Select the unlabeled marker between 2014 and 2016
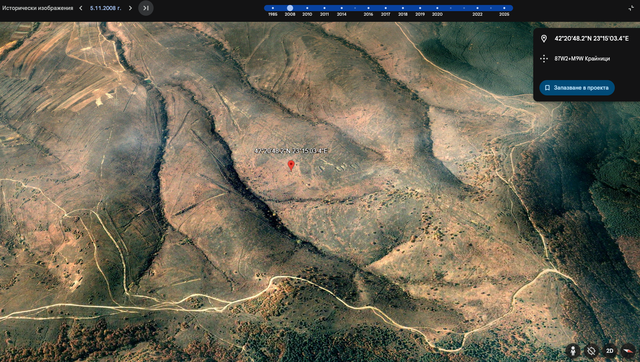 point(355,8)
